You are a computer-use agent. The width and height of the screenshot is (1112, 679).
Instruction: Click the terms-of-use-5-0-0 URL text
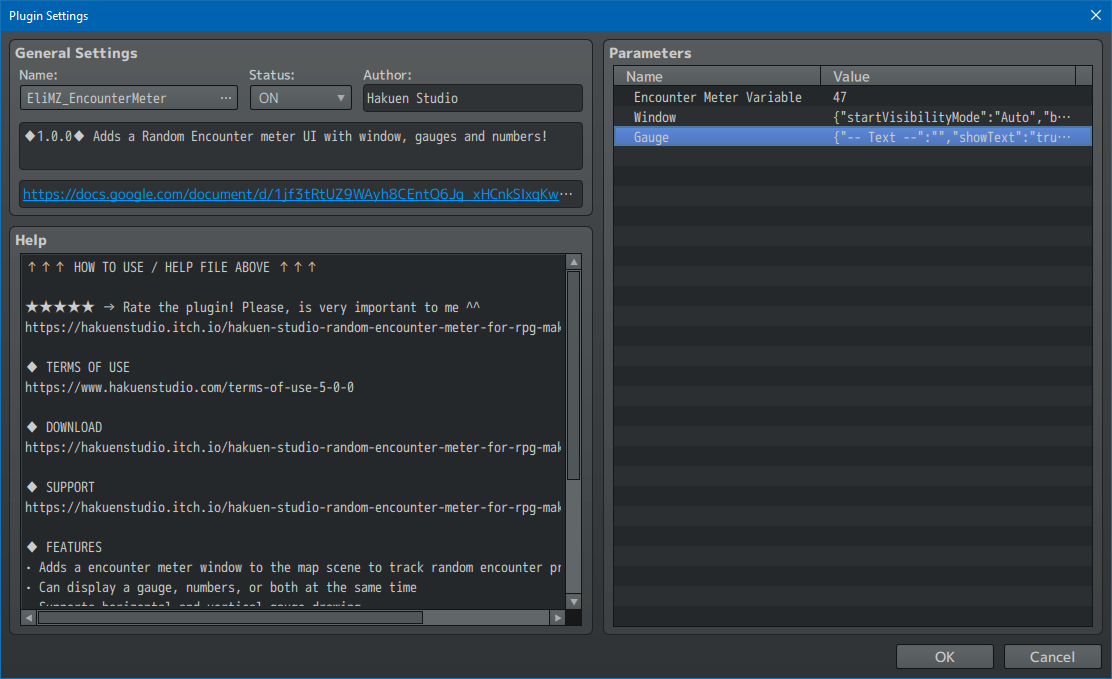coord(189,387)
